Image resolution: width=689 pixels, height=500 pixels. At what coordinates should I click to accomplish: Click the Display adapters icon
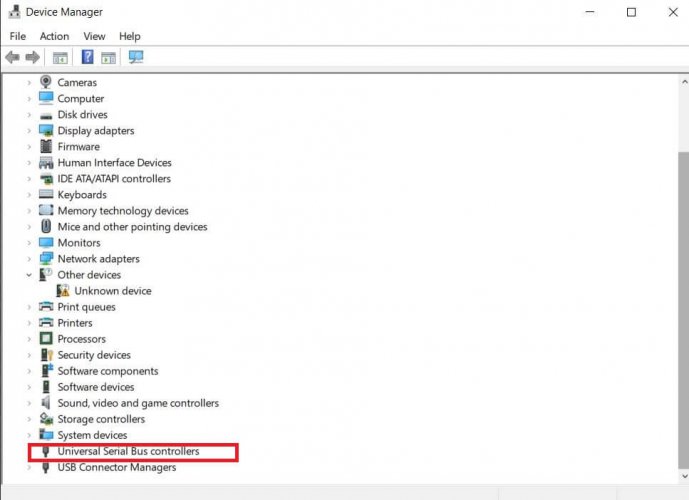click(x=46, y=130)
